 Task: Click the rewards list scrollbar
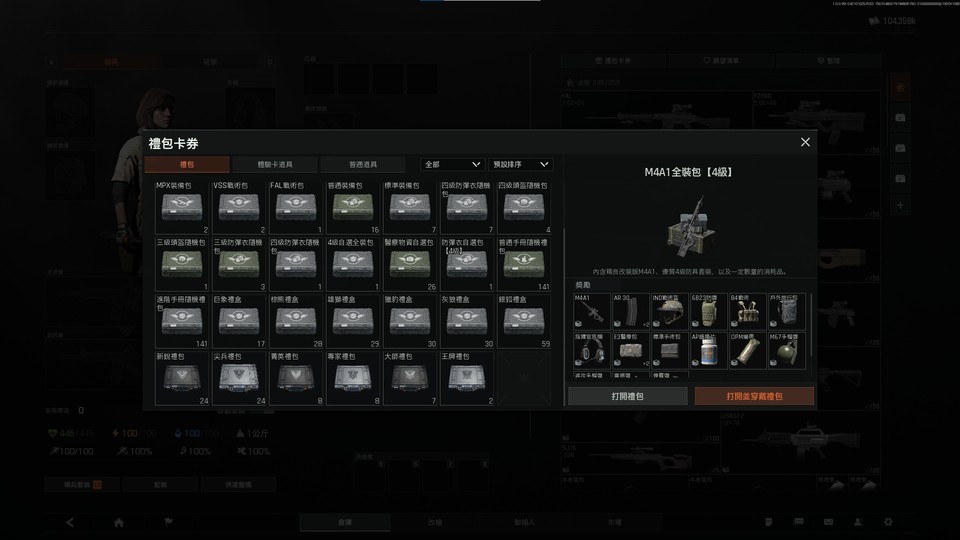pos(811,324)
